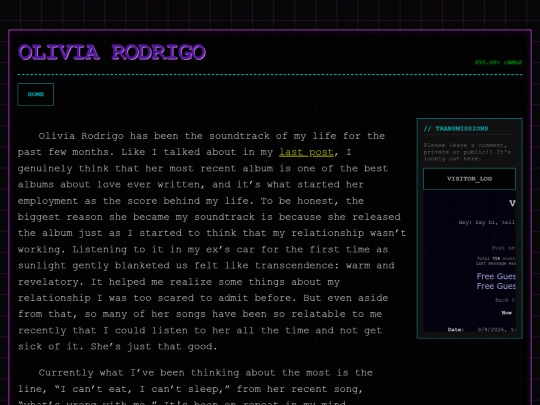The height and width of the screenshot is (405, 540).
Task: Follow the "last post" hyperlink
Action: [306, 152]
